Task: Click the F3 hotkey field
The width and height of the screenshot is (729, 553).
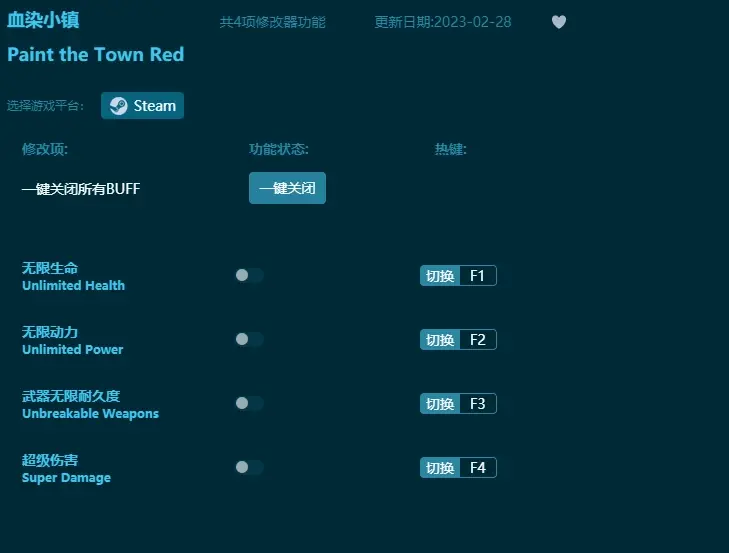Action: click(478, 404)
